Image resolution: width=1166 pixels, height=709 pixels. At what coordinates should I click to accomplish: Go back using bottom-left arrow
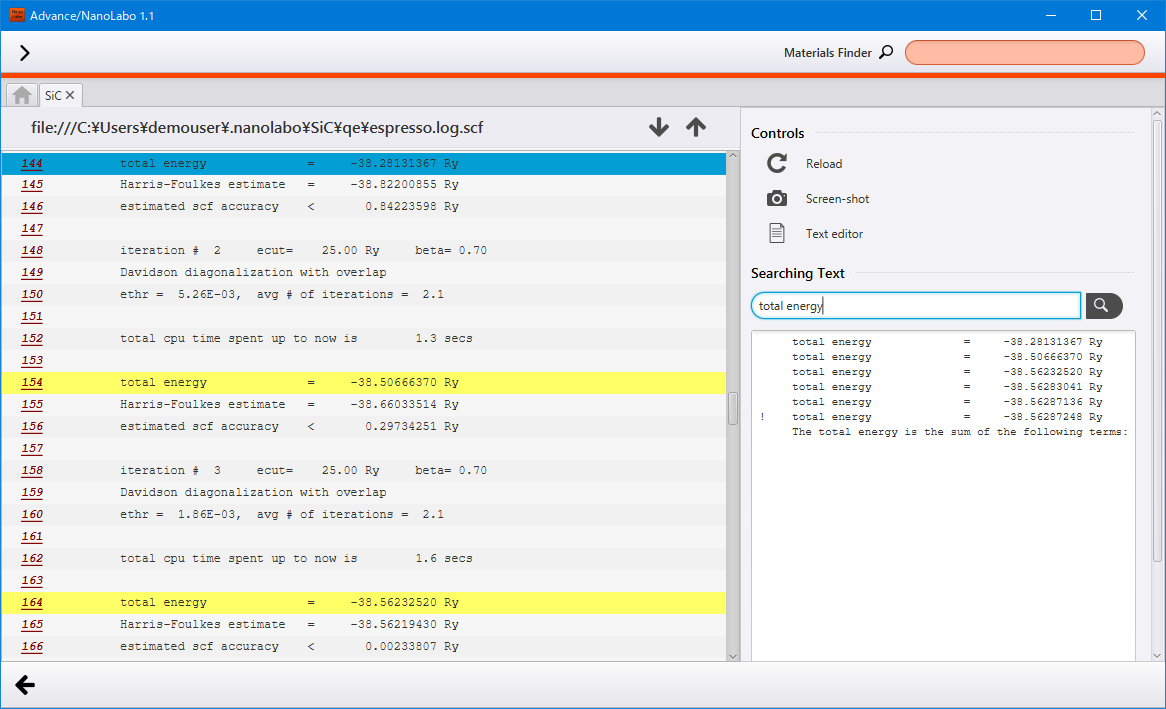[25, 685]
